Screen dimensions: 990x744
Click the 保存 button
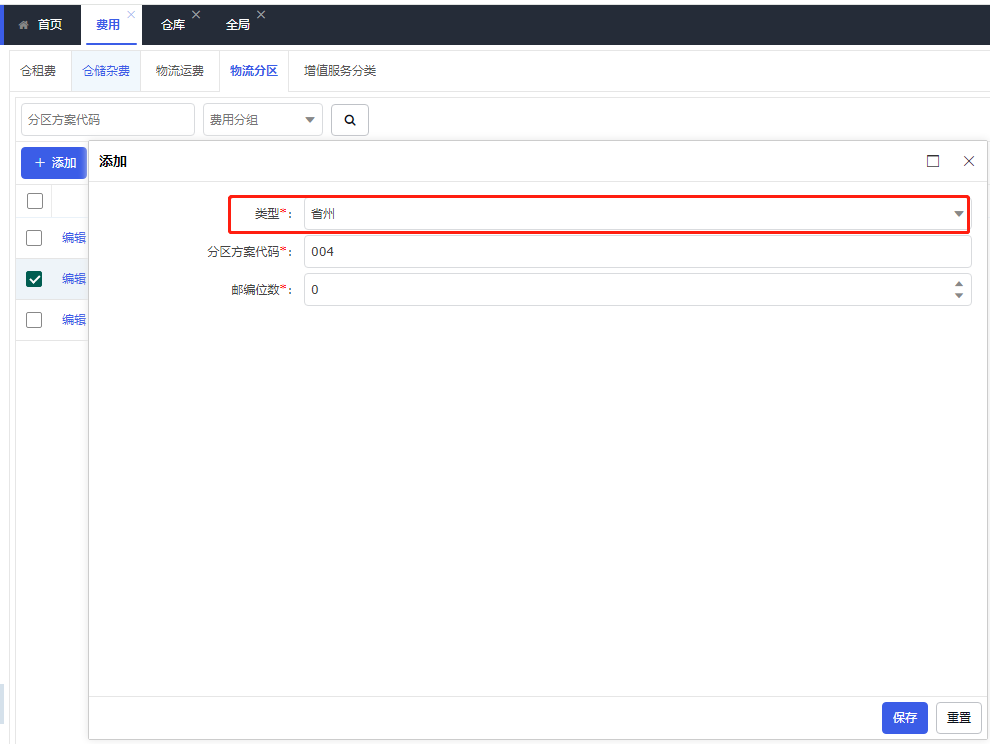click(905, 717)
